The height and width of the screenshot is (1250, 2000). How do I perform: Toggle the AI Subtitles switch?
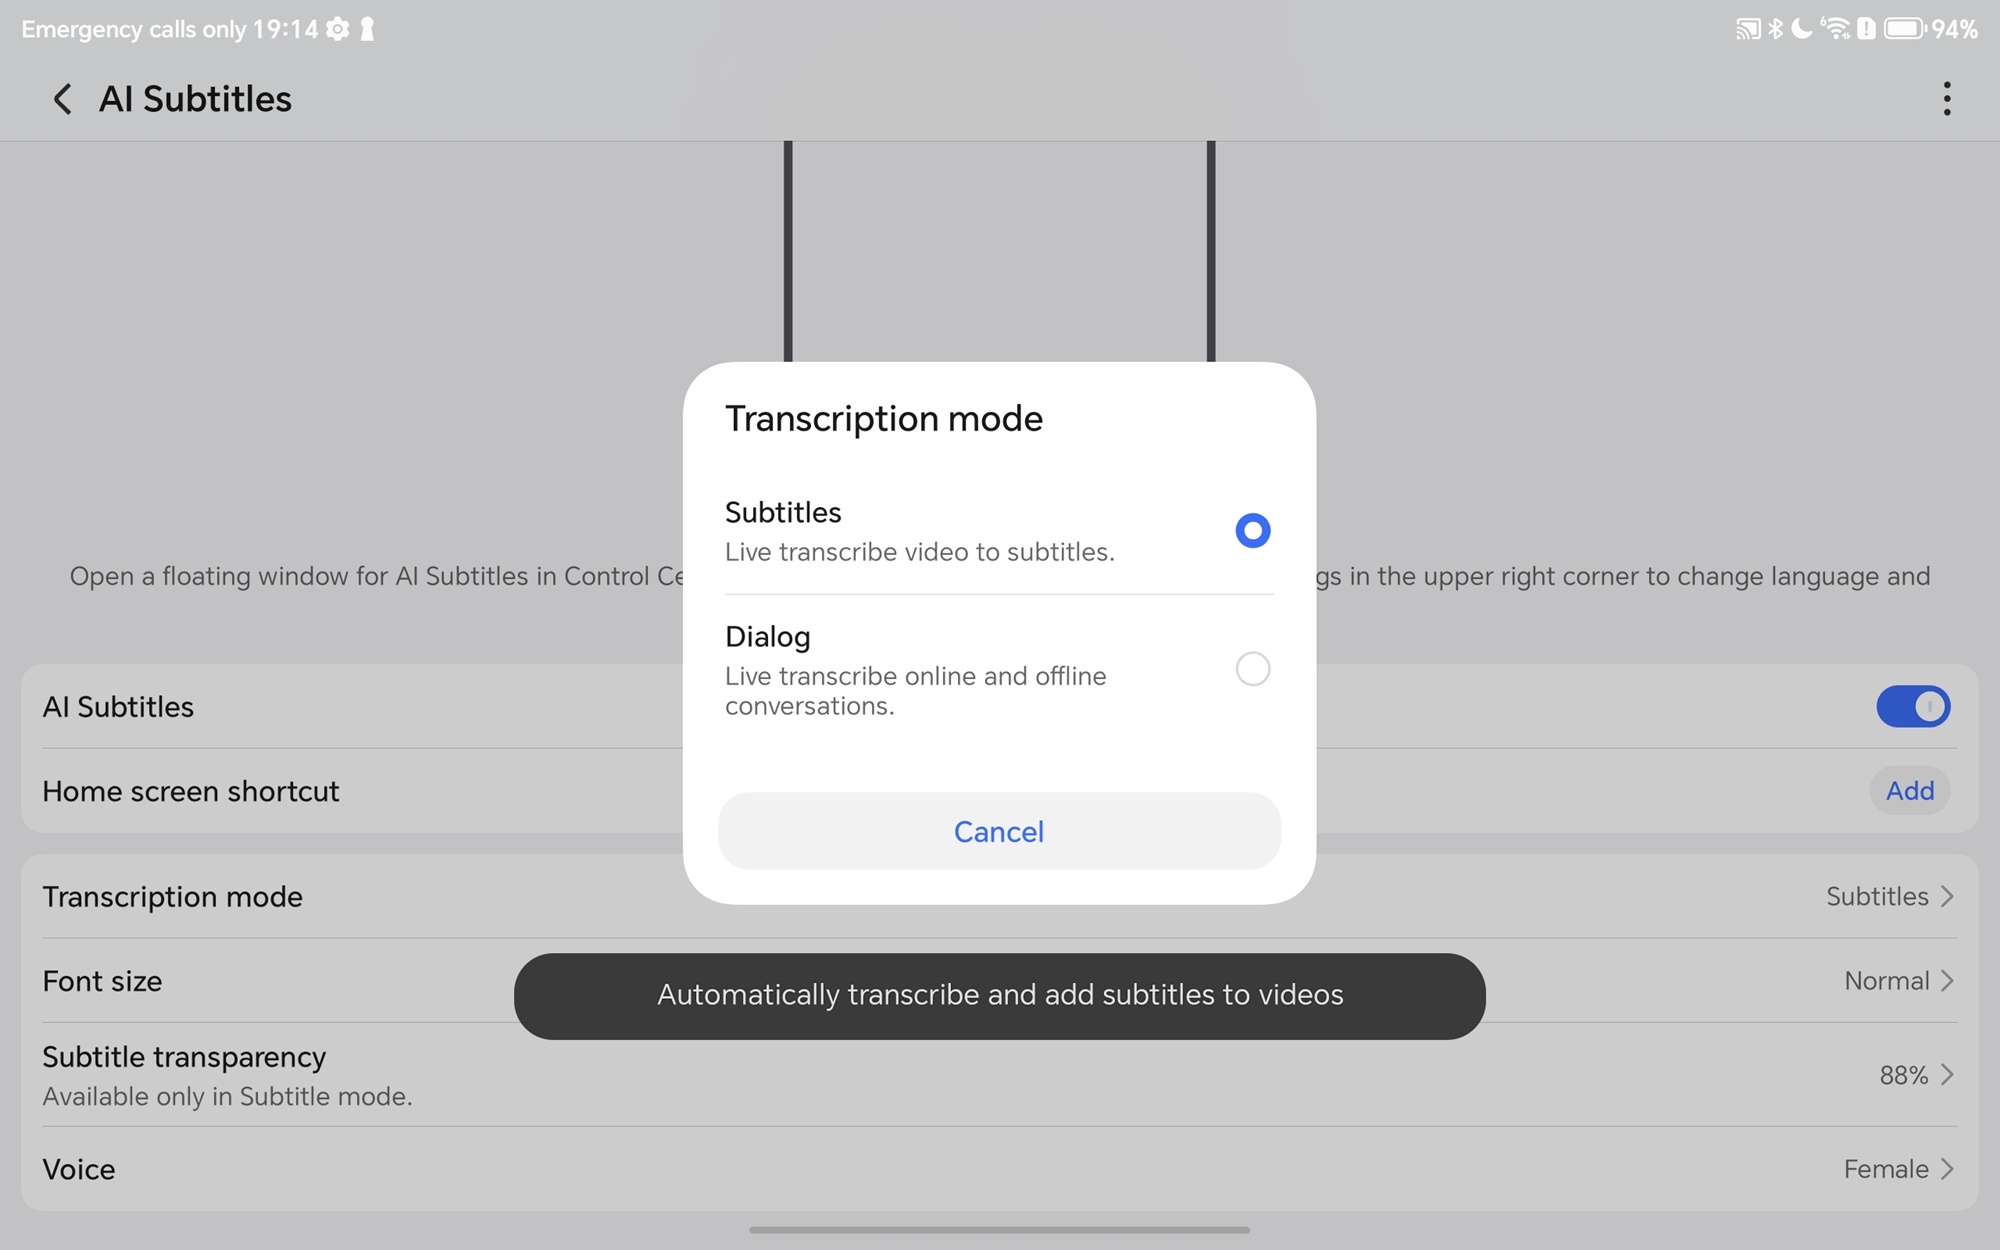click(x=1912, y=707)
